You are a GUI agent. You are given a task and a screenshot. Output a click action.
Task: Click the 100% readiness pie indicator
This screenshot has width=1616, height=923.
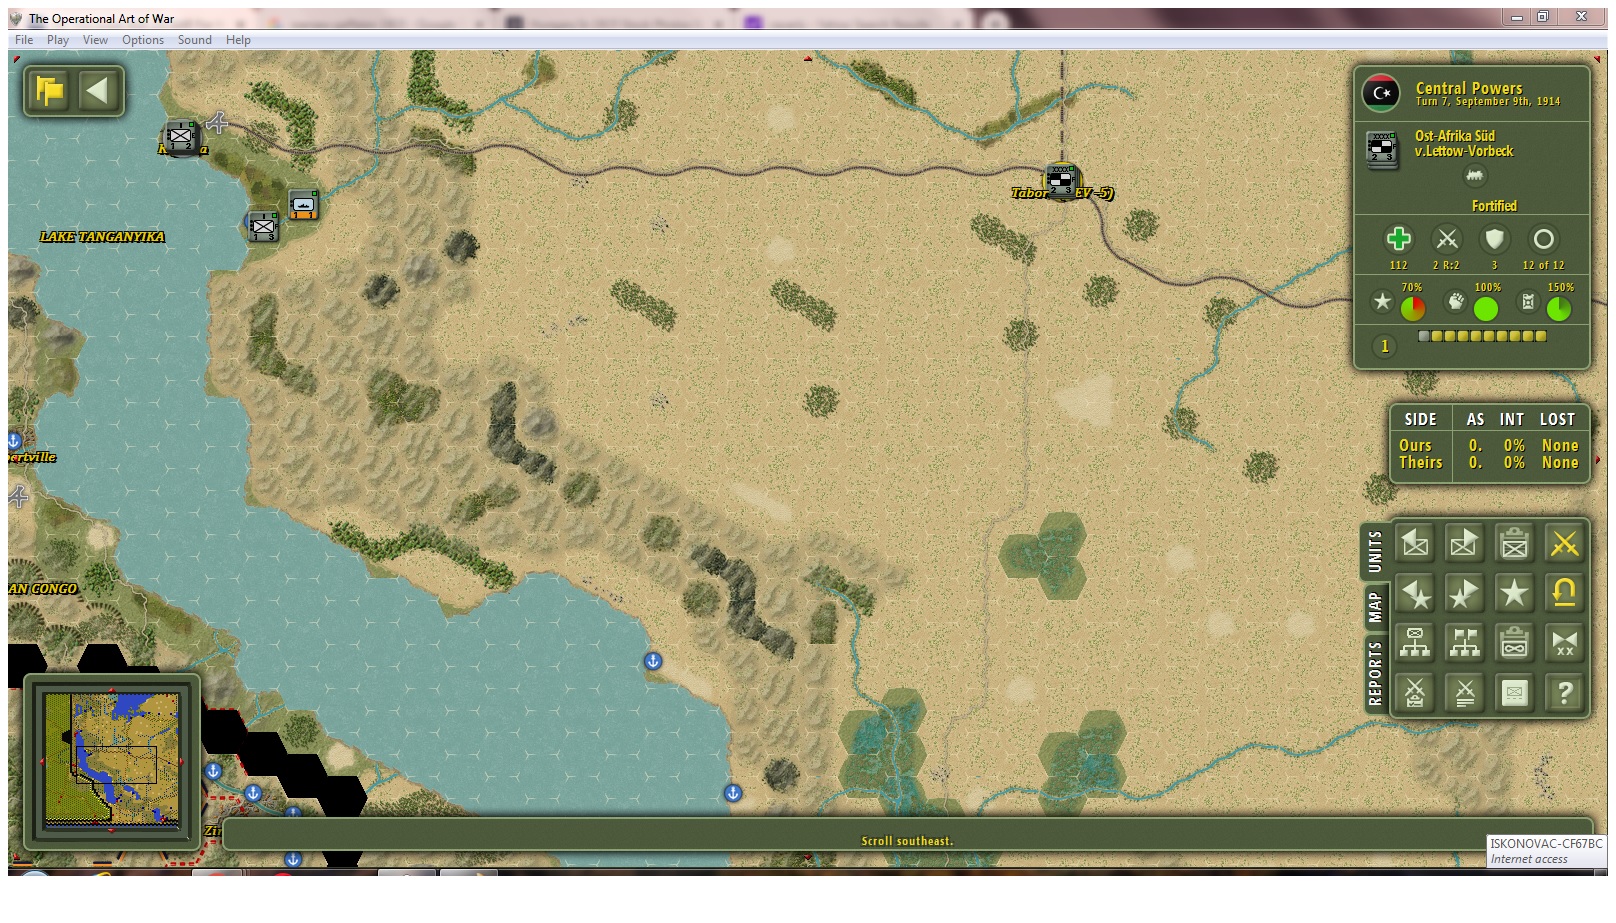(x=1486, y=309)
